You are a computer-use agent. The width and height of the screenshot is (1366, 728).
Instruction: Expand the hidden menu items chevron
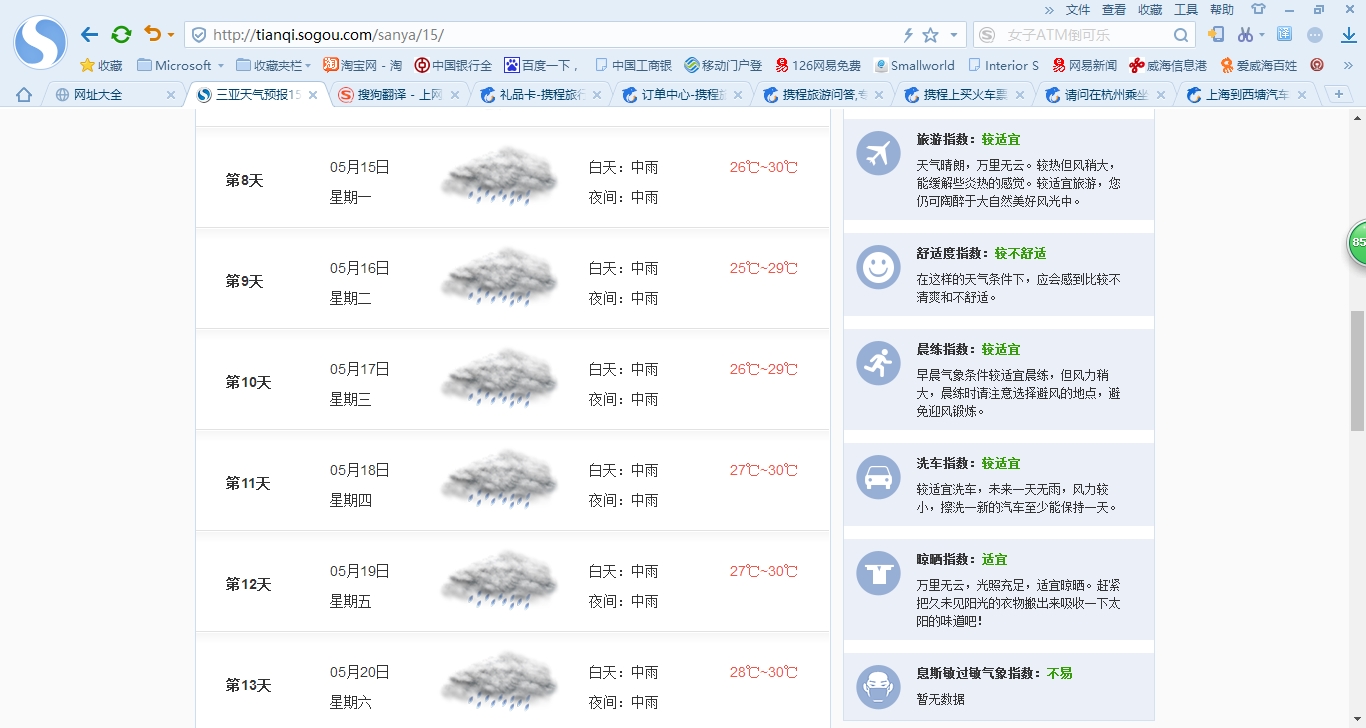[x=1049, y=9]
